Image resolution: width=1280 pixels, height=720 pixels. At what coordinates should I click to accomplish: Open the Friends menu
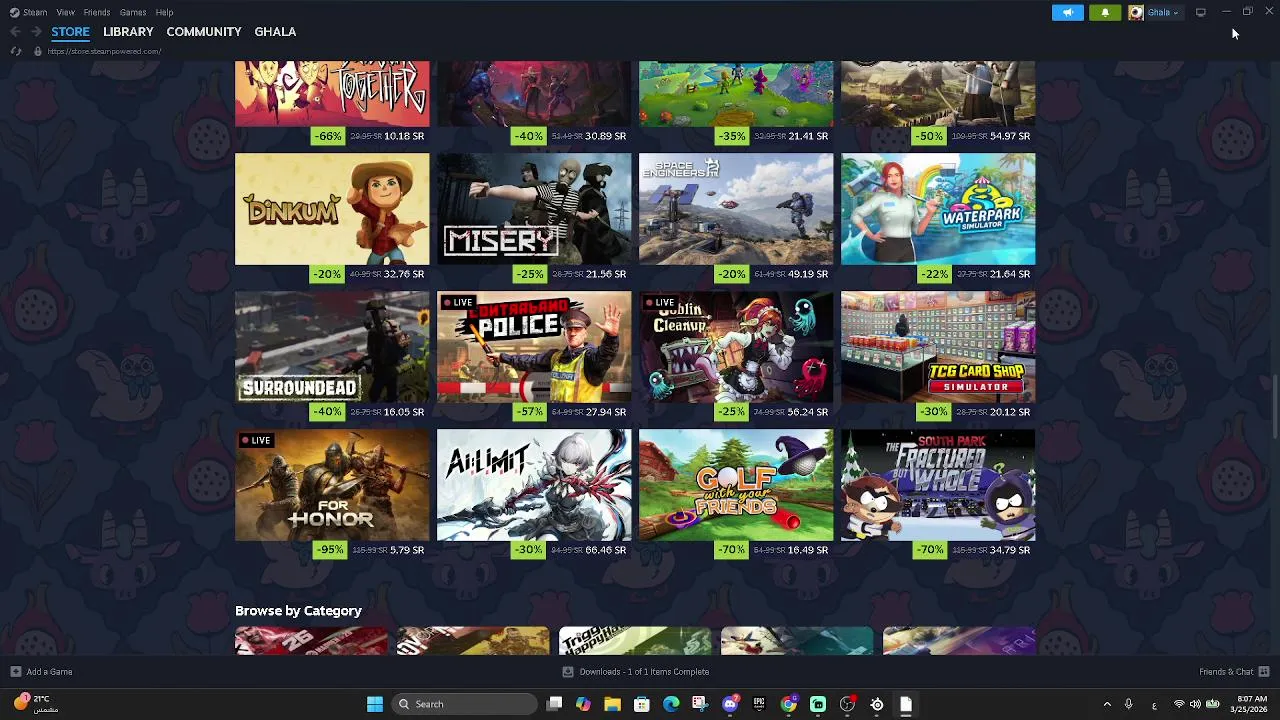click(x=97, y=12)
